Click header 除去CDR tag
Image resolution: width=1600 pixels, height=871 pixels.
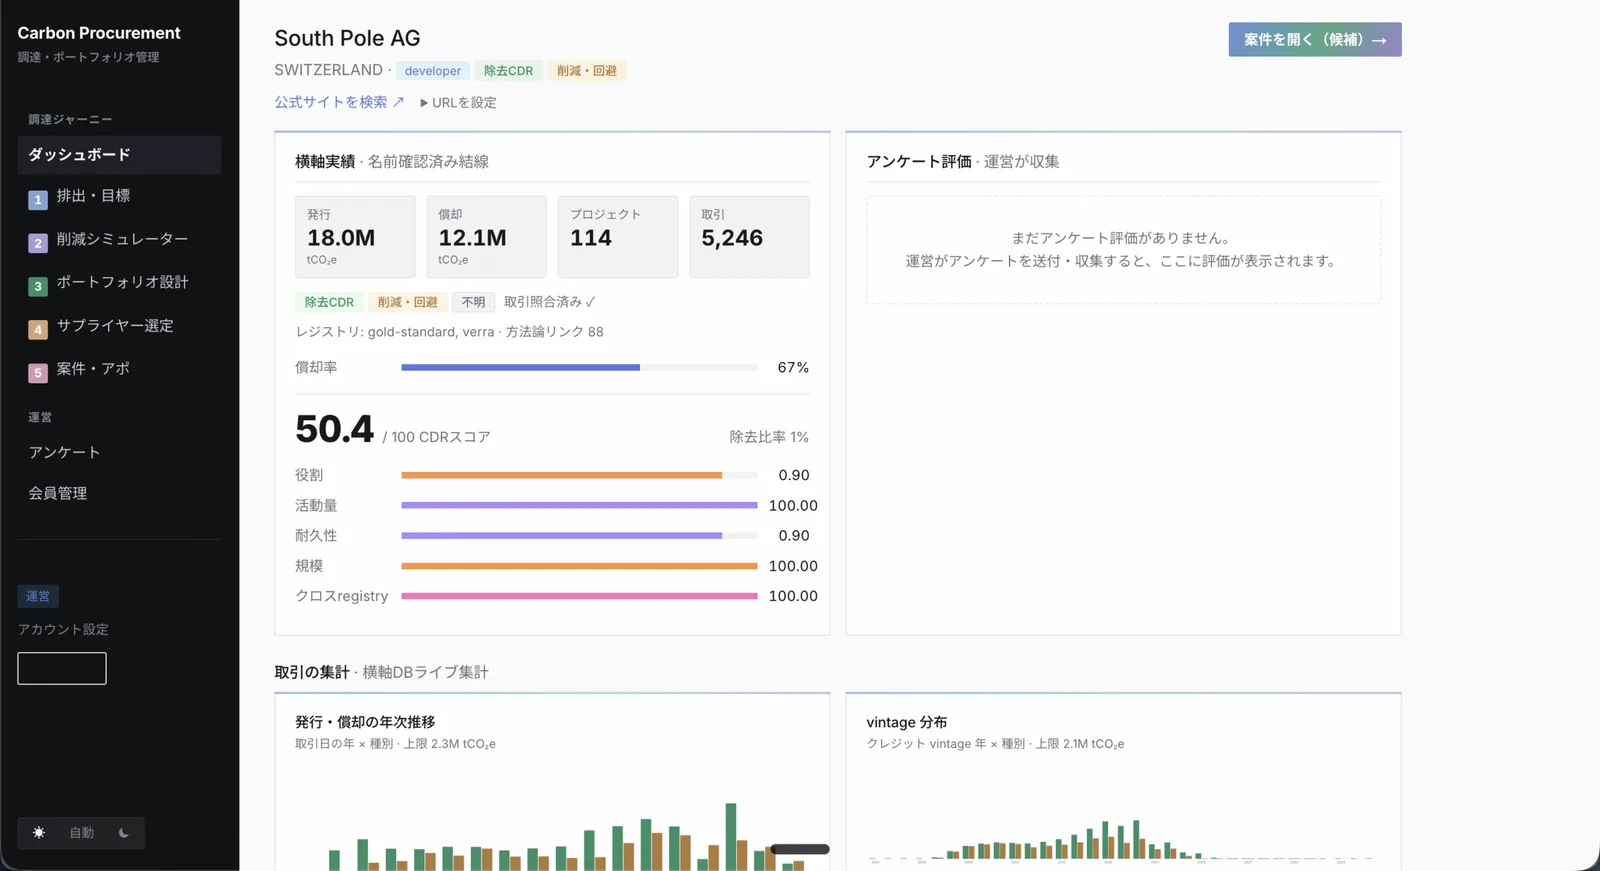[x=508, y=71]
